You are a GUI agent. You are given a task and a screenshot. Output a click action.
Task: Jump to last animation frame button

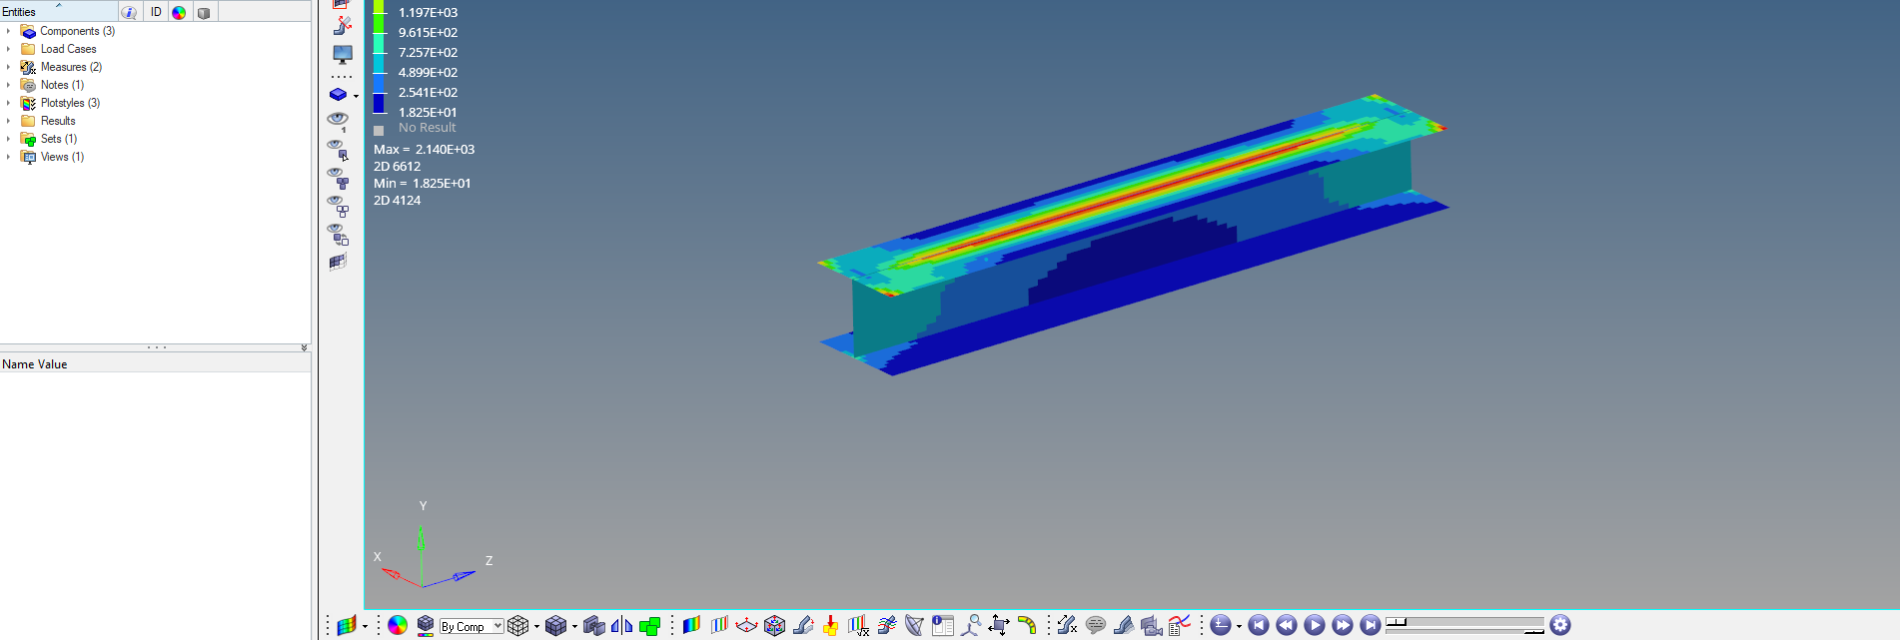pyautogui.click(x=1370, y=626)
